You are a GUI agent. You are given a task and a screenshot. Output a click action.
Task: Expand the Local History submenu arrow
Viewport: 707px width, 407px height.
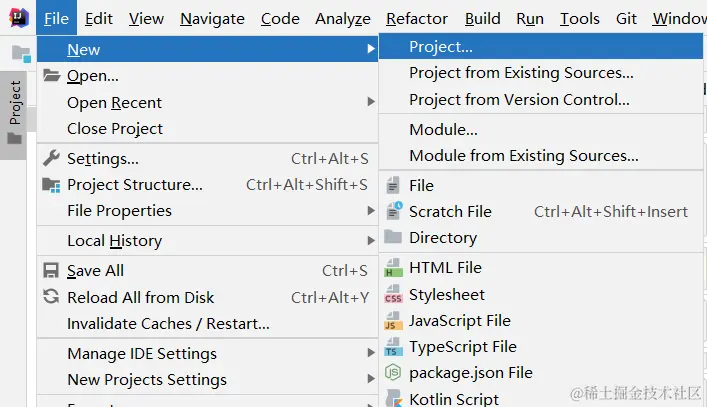coord(371,241)
